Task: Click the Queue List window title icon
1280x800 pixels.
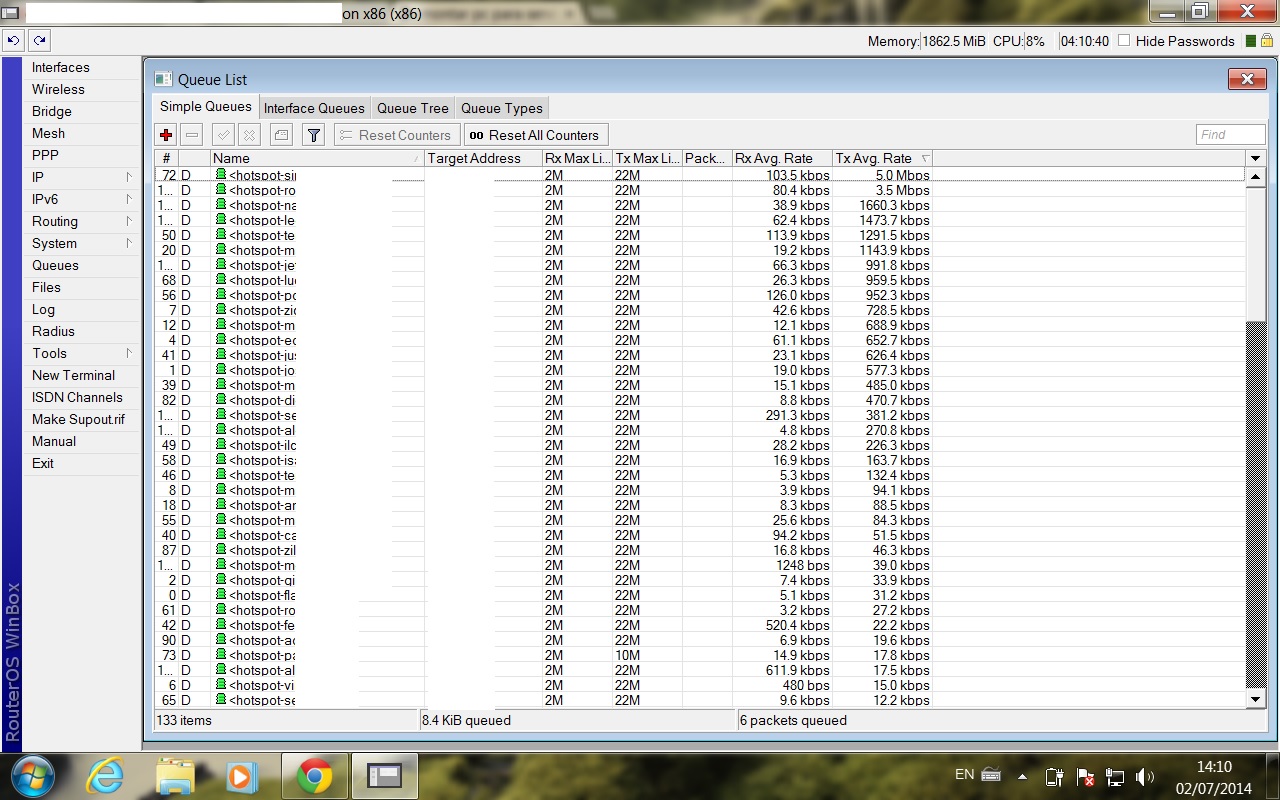Action: click(x=163, y=79)
